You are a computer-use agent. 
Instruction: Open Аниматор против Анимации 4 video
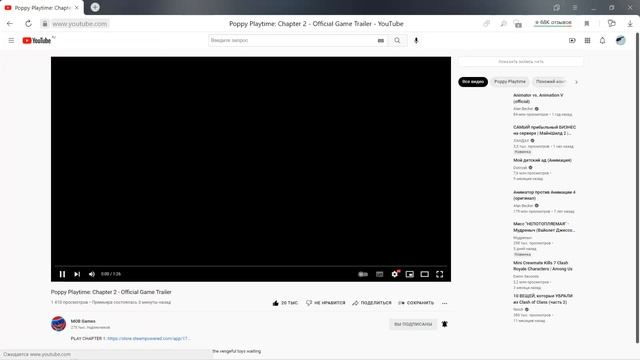[x=544, y=195]
